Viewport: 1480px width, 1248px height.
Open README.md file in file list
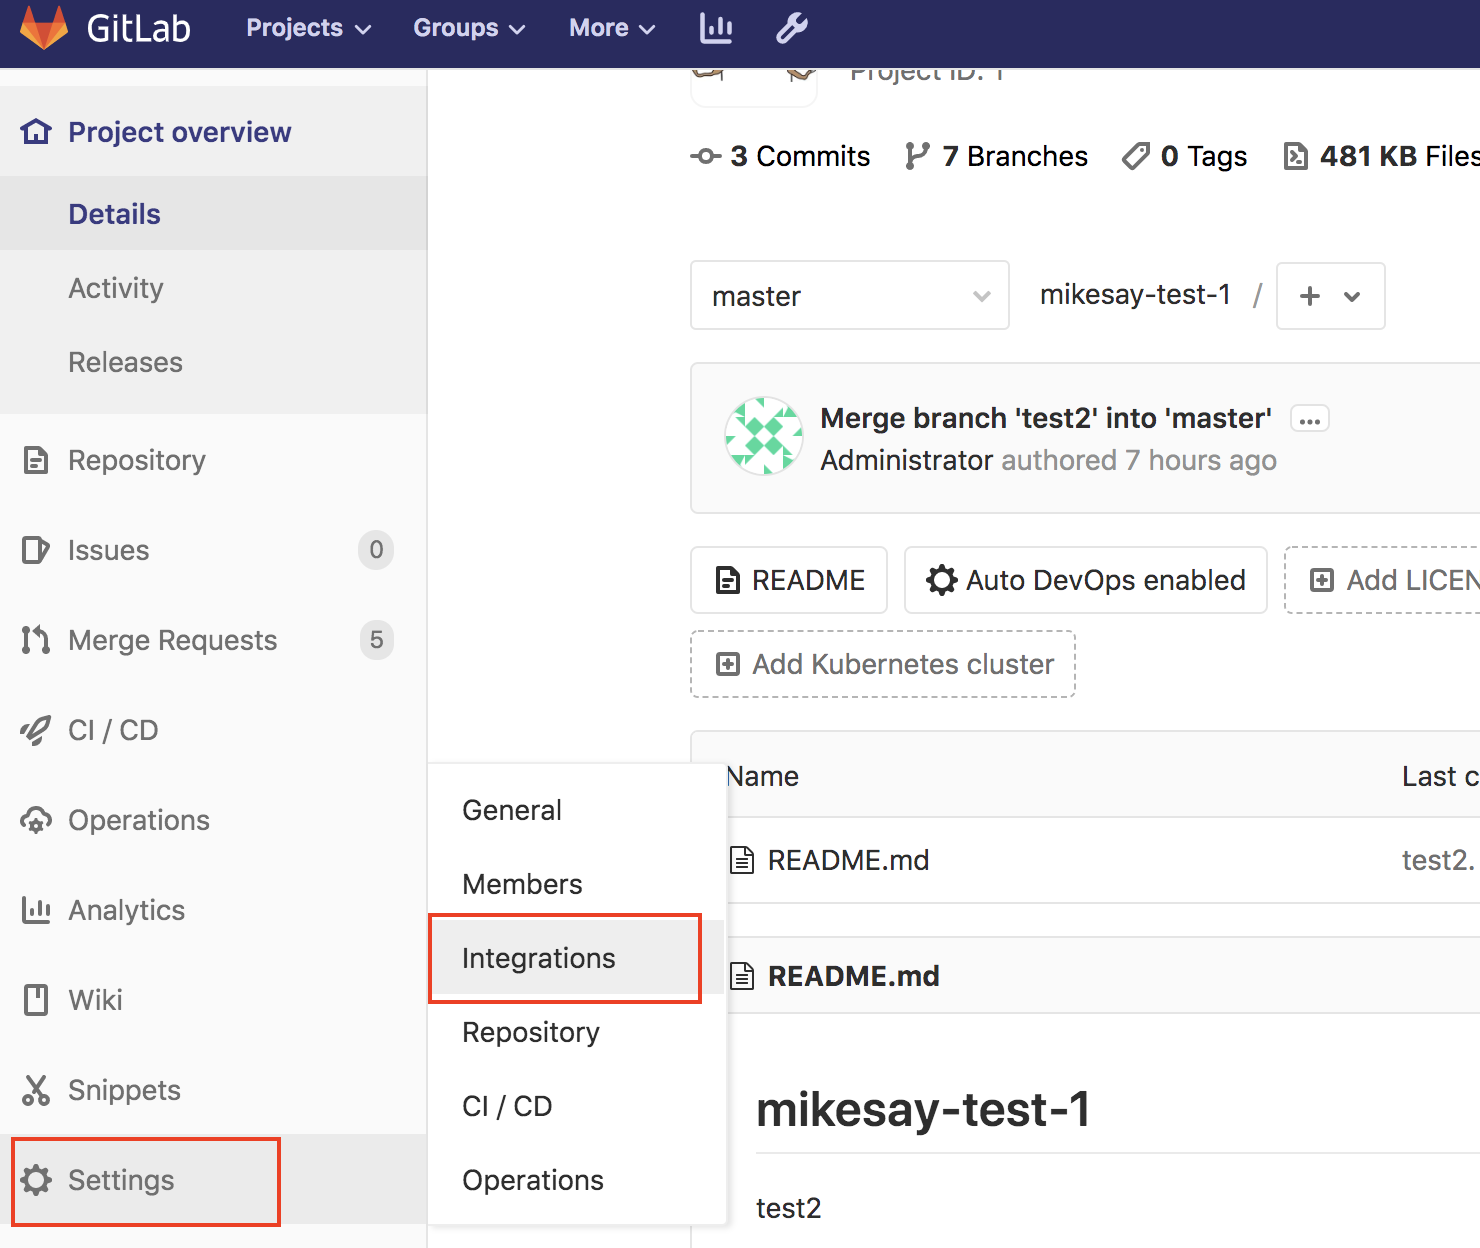coord(848,860)
